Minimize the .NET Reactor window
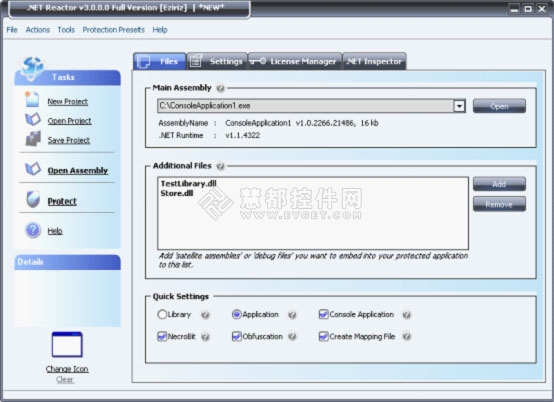This screenshot has width=554, height=402. 514,9
